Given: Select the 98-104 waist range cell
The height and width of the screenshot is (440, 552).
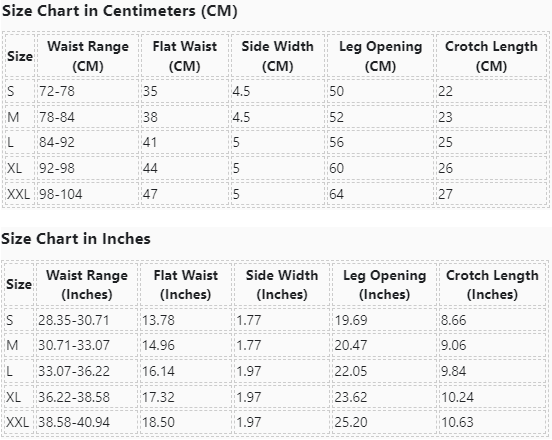Looking at the screenshot, I should pos(88,194).
